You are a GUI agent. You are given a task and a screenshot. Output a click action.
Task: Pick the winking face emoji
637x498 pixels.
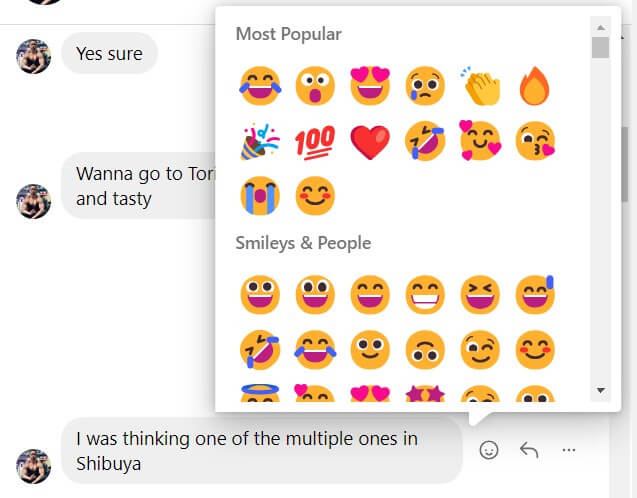pyautogui.click(x=479, y=349)
